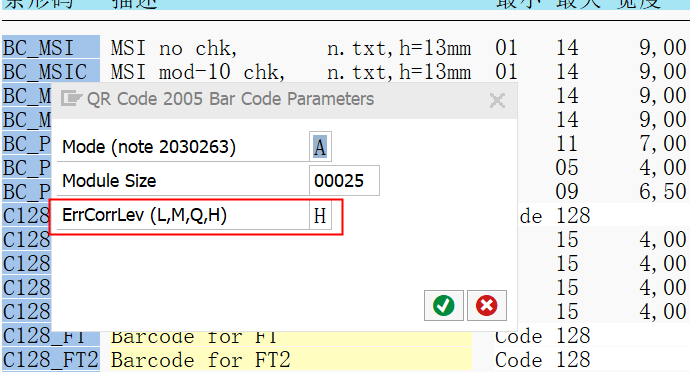The image size is (690, 372).
Task: Click the ErrCorrLev (L,M,Q,H) label
Action: point(144,215)
